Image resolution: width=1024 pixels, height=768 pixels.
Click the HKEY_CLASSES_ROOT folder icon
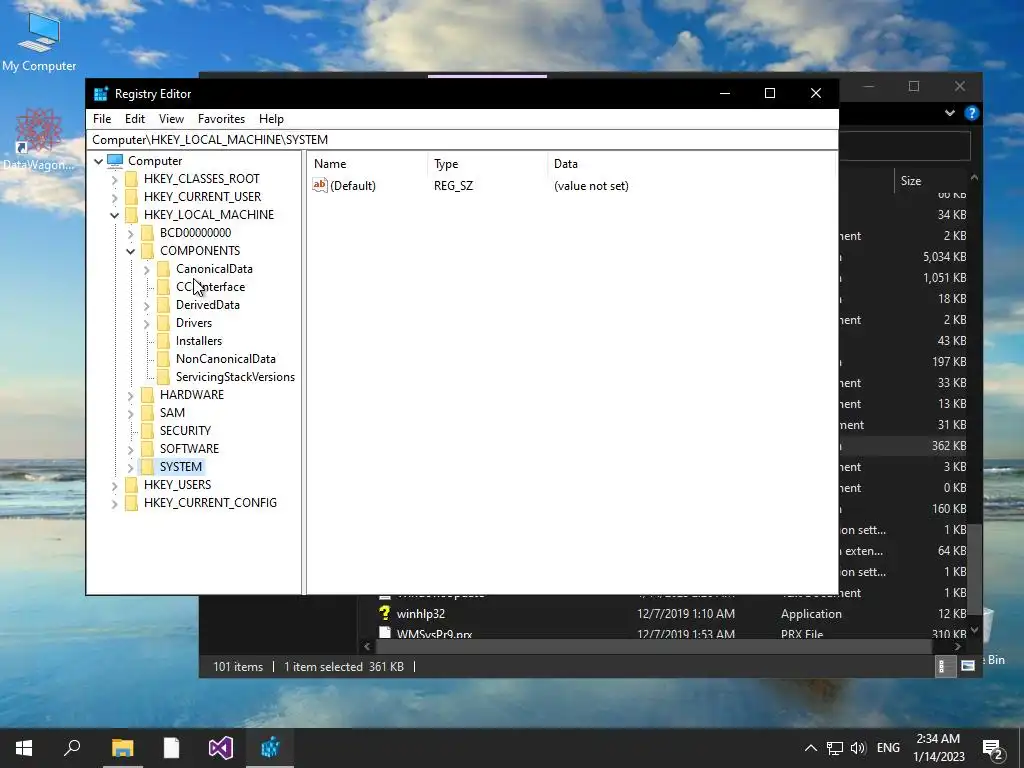coord(131,179)
